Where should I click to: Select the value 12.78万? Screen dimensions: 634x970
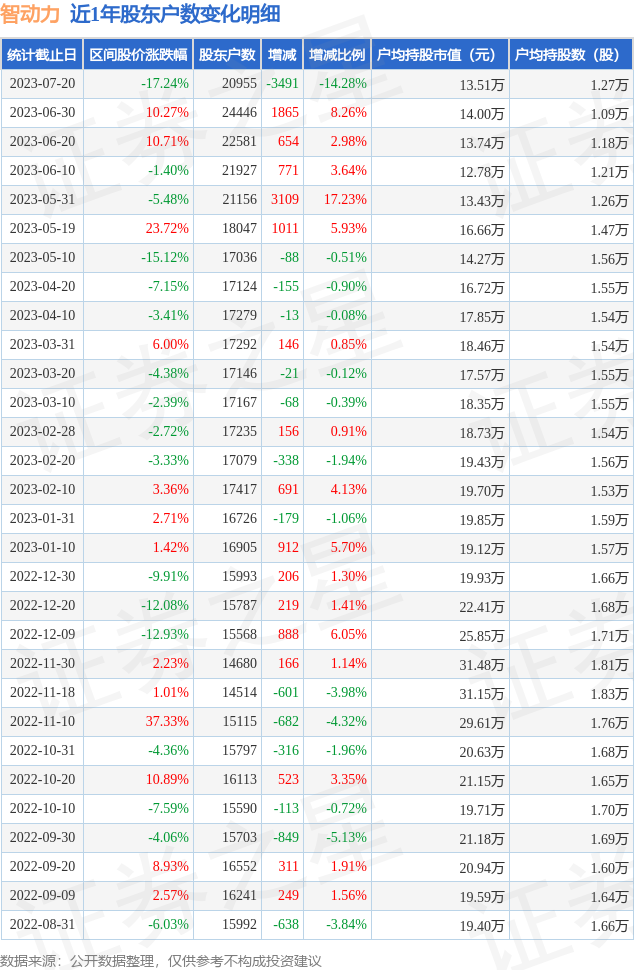pyautogui.click(x=481, y=173)
